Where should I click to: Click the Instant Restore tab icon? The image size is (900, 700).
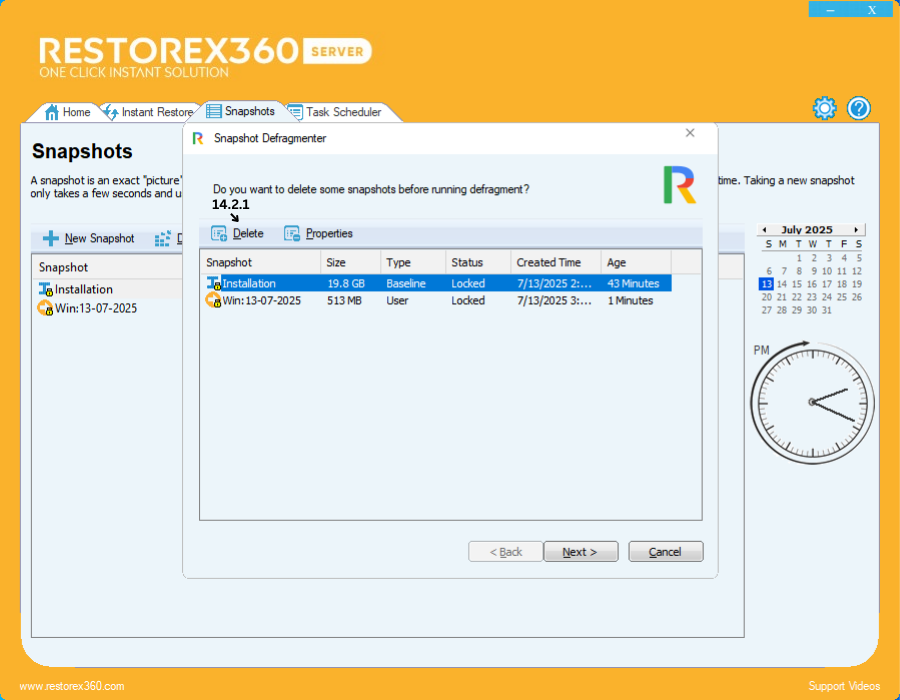[111, 112]
